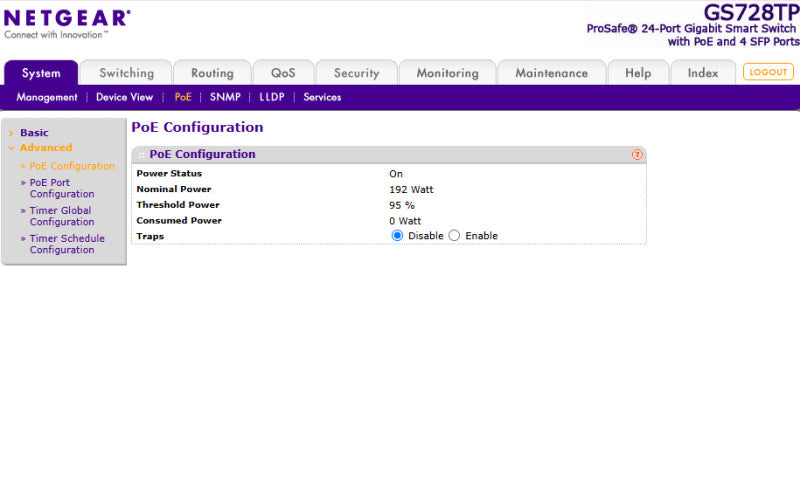
Task: Open the Index tab
Action: point(703,73)
